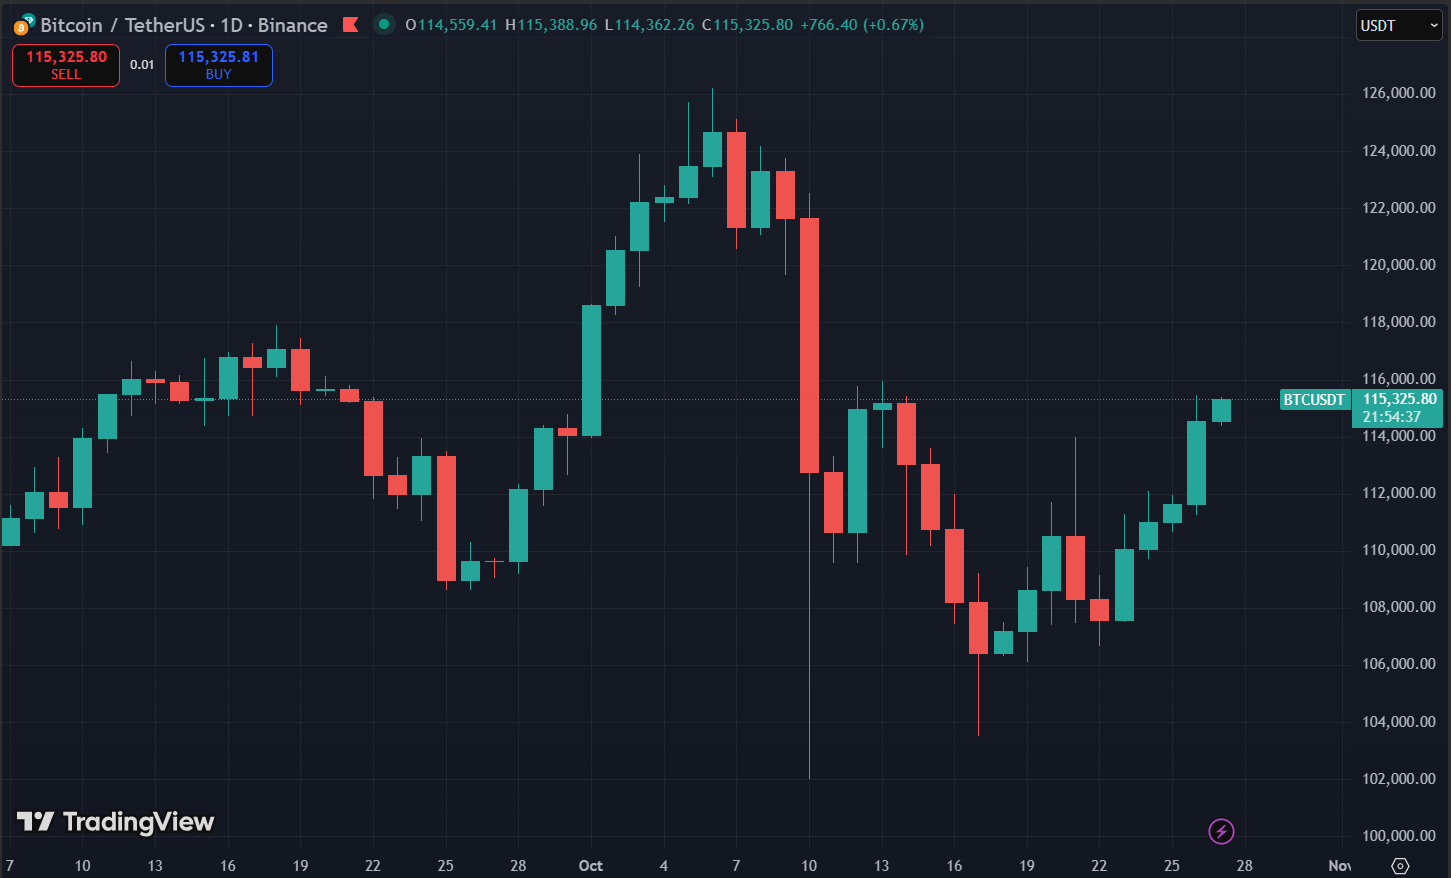Click the red SELL button
The image size is (1451, 878).
click(x=65, y=64)
